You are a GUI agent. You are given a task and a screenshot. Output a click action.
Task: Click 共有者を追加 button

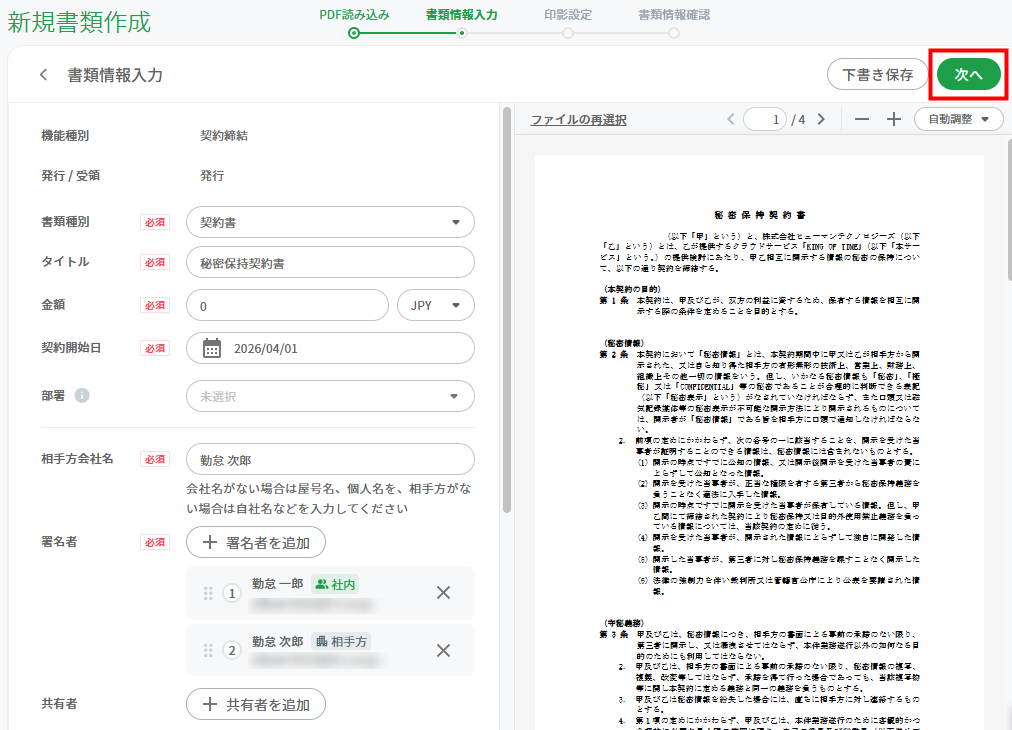point(256,704)
